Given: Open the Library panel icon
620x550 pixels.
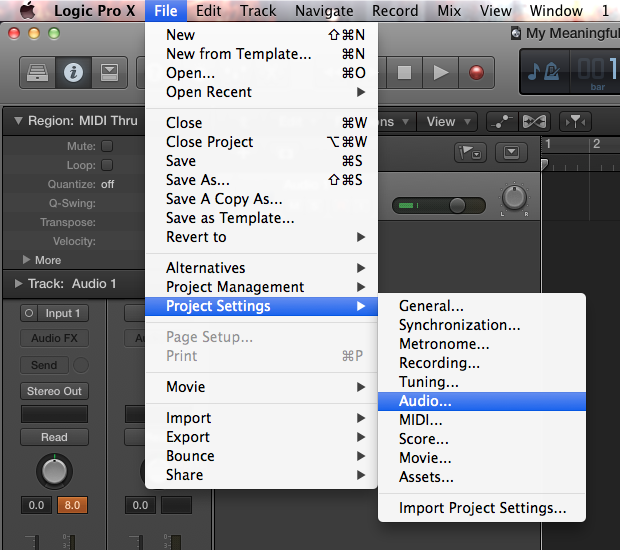Looking at the screenshot, I should point(38,72).
